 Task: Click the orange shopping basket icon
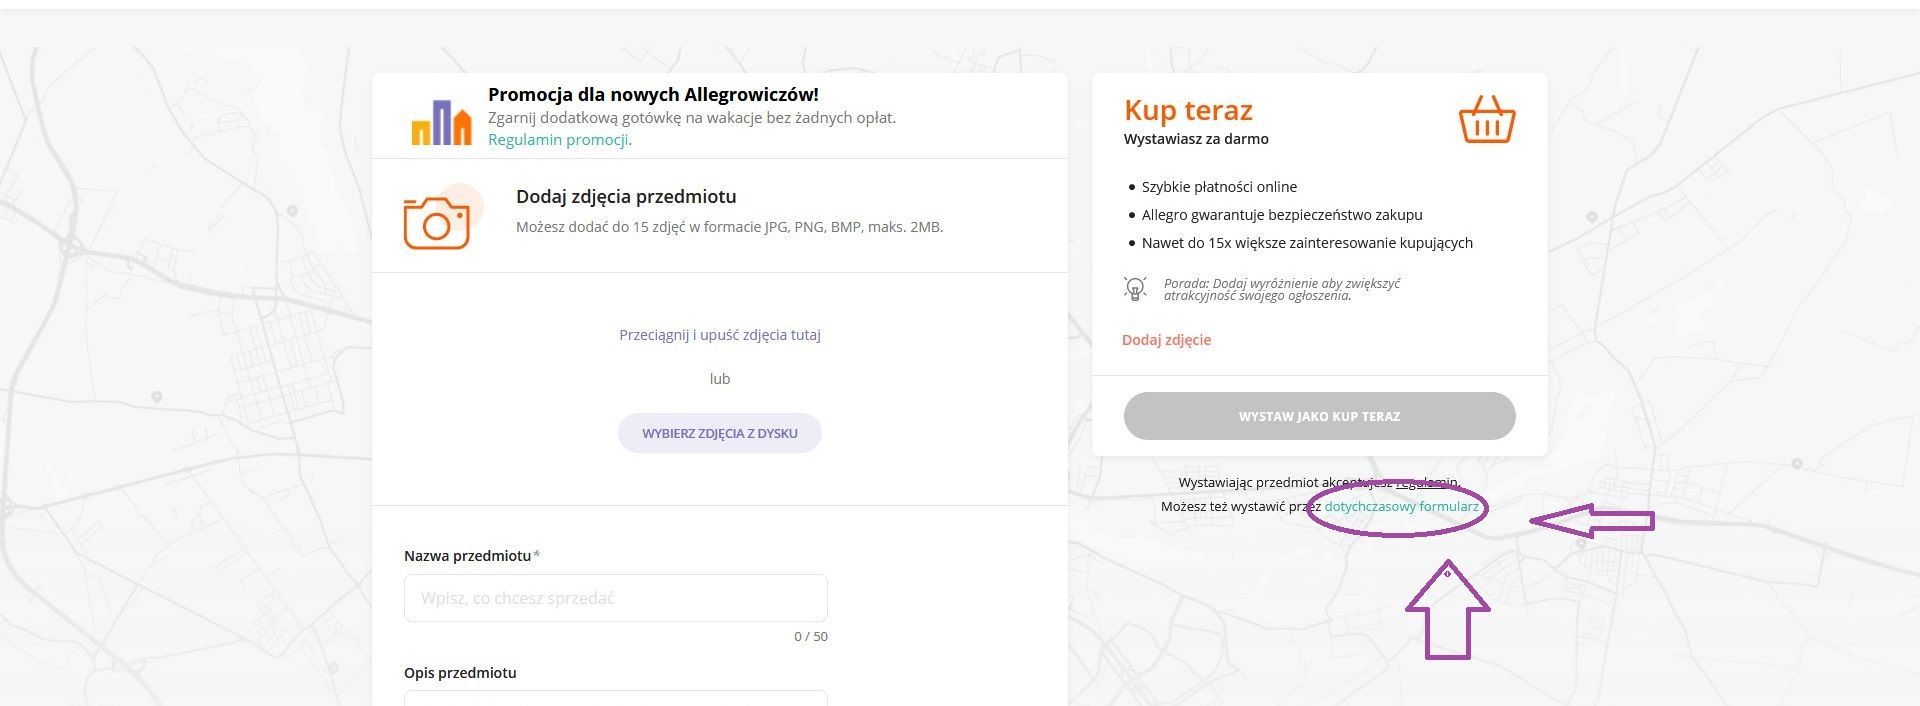click(x=1486, y=121)
